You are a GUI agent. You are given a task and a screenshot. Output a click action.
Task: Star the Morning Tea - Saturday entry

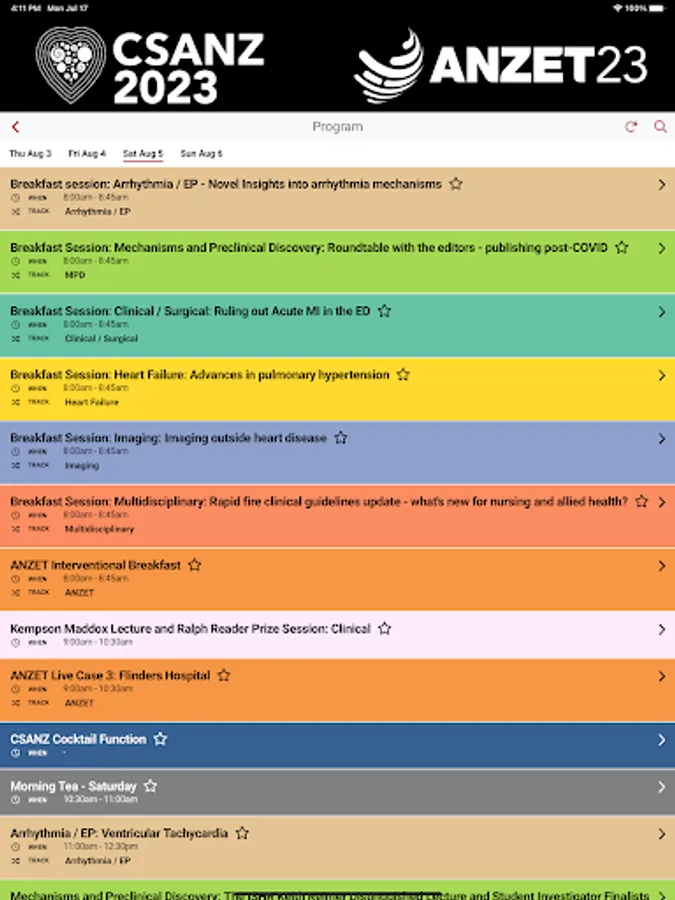tap(150, 786)
